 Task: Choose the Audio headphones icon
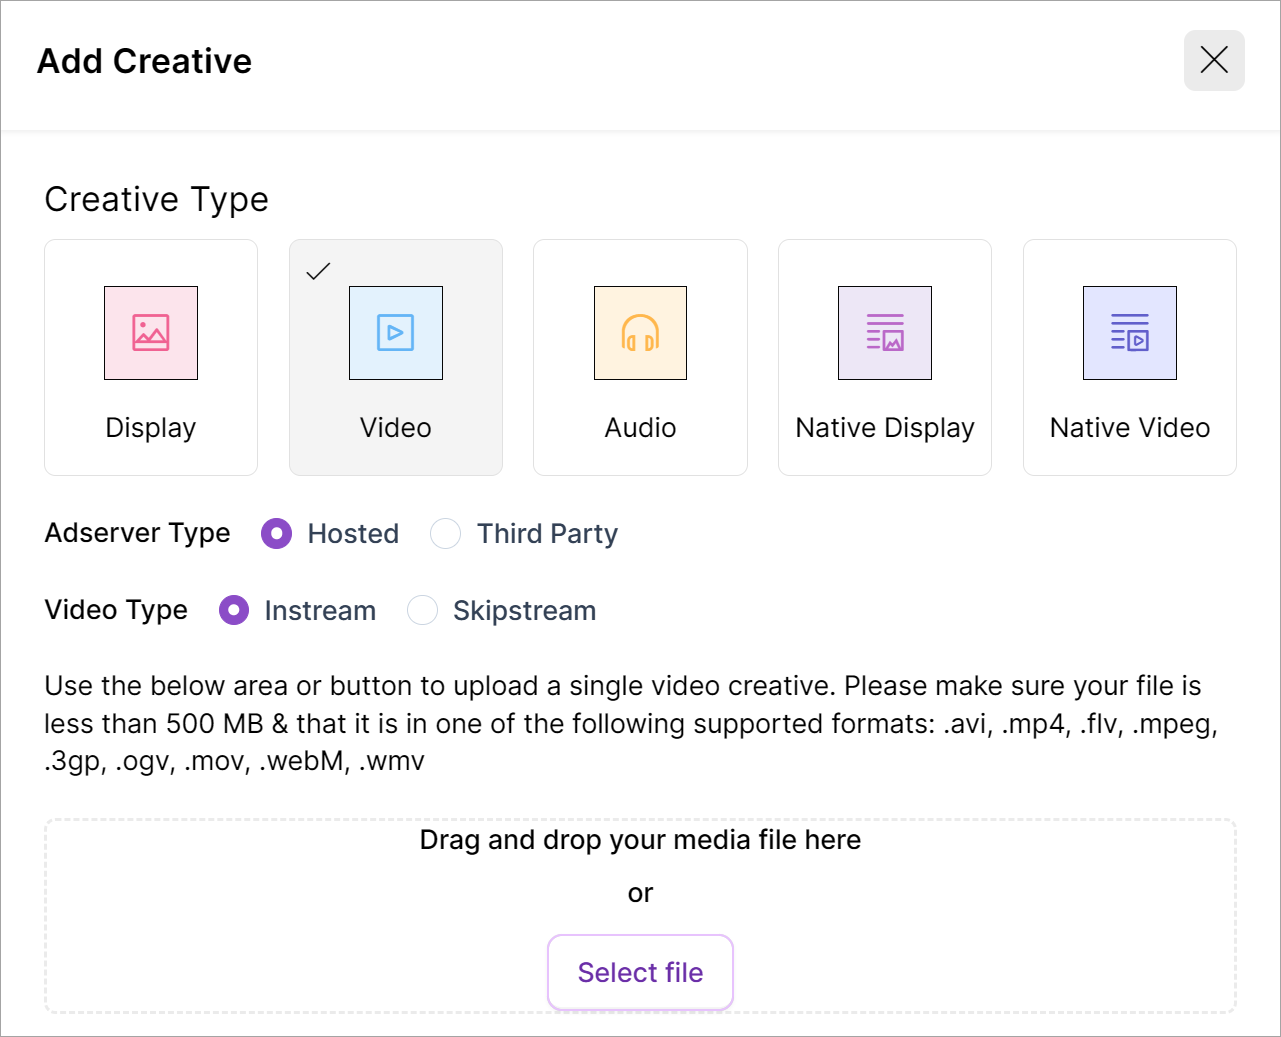640,333
